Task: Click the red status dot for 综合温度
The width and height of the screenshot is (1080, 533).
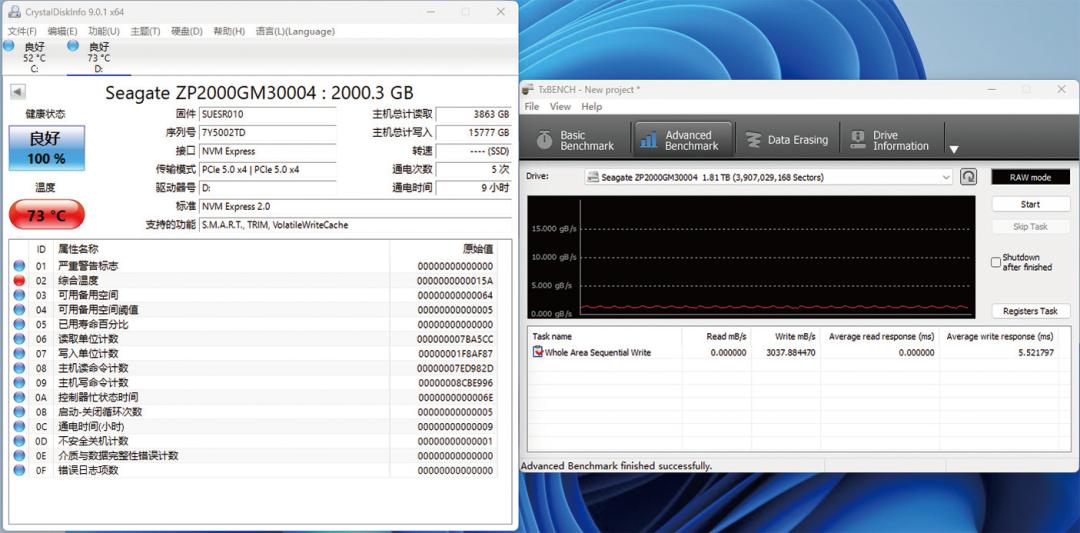Action: (x=19, y=281)
